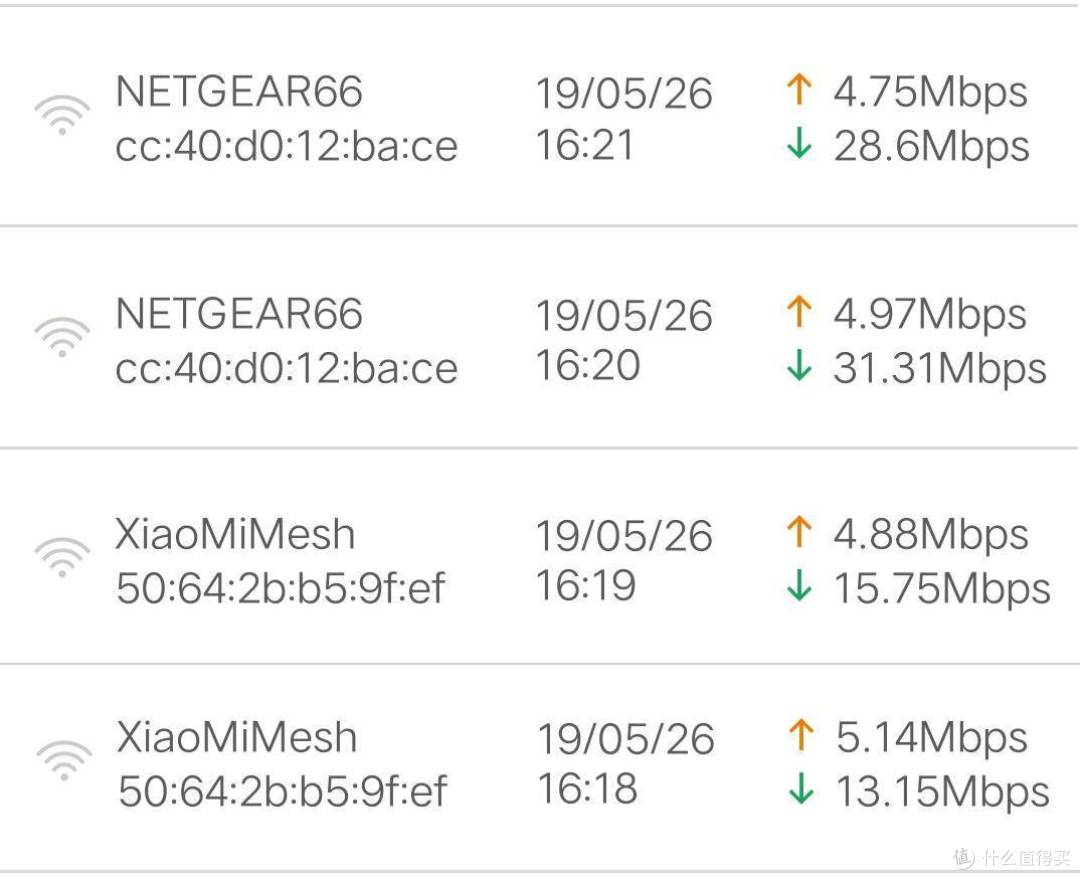
Task: Click the 16:19 test timestamp
Action: [586, 586]
